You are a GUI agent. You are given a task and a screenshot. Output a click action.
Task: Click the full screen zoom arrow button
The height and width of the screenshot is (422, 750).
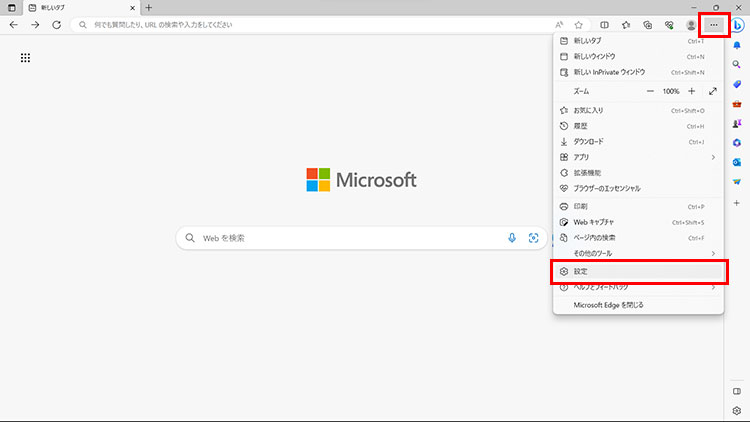coord(712,91)
